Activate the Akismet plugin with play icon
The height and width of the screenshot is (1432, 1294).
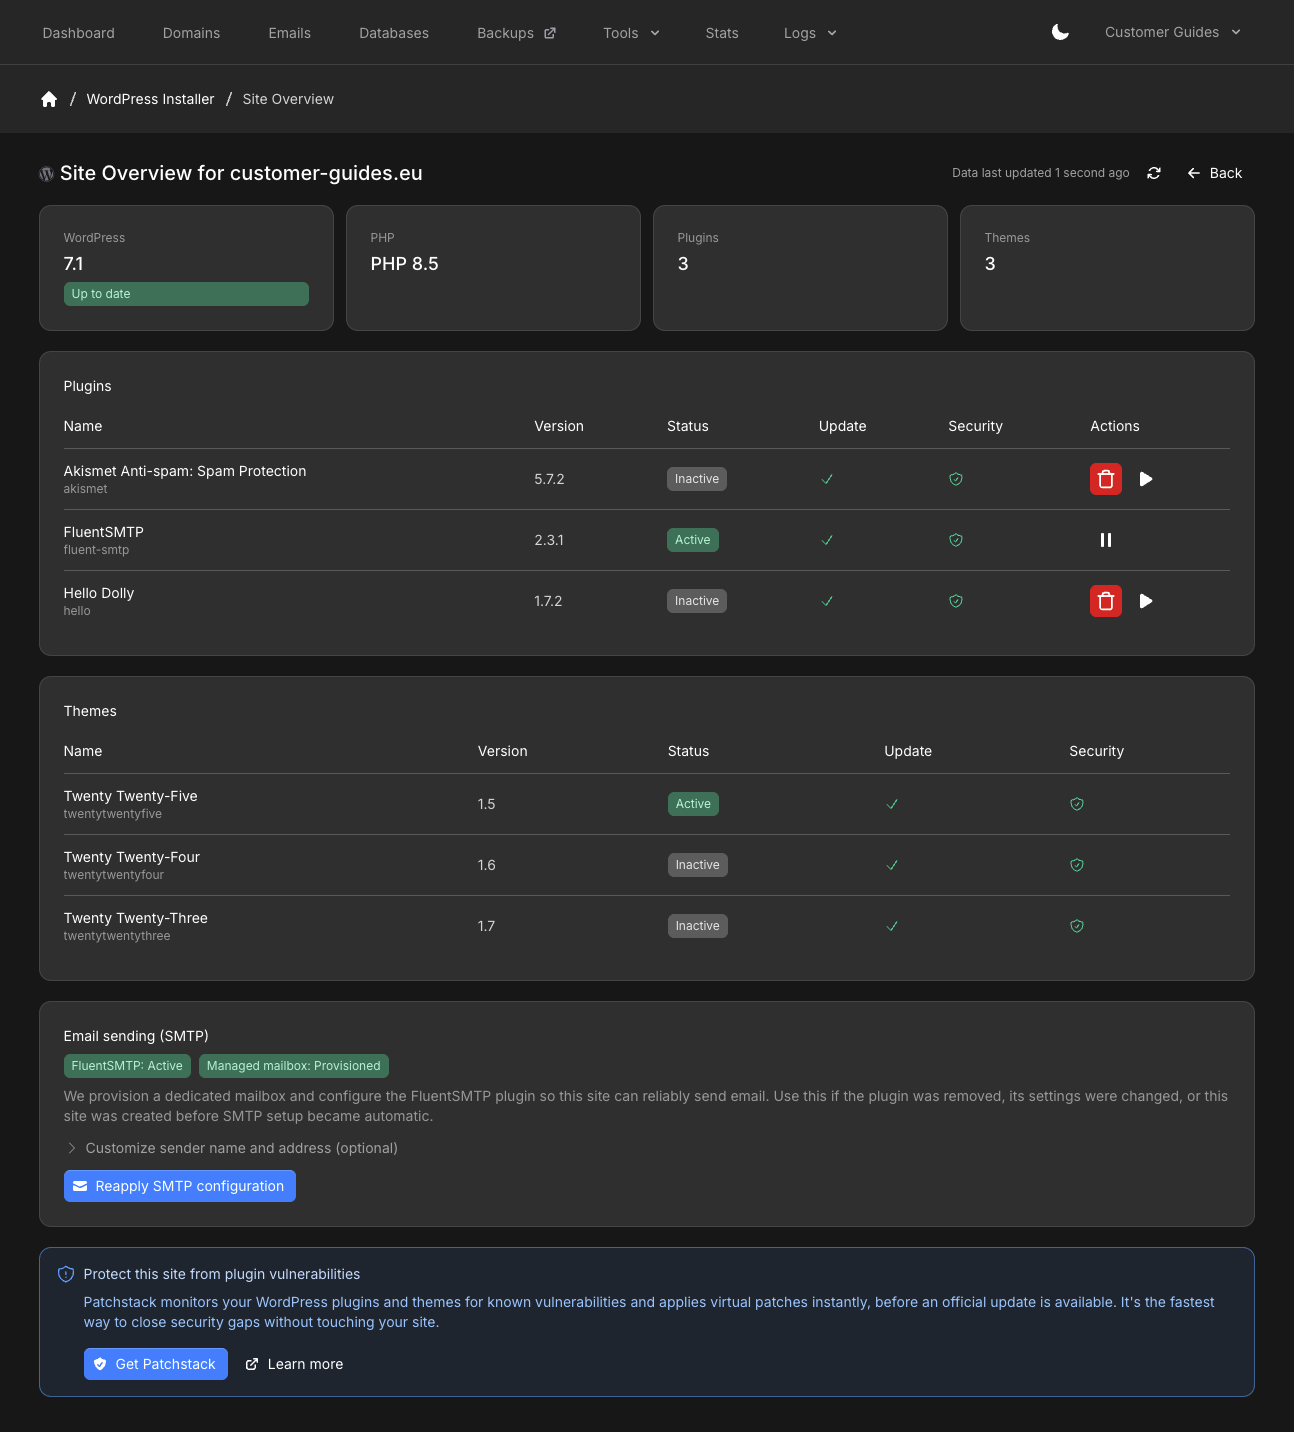pyautogui.click(x=1146, y=479)
